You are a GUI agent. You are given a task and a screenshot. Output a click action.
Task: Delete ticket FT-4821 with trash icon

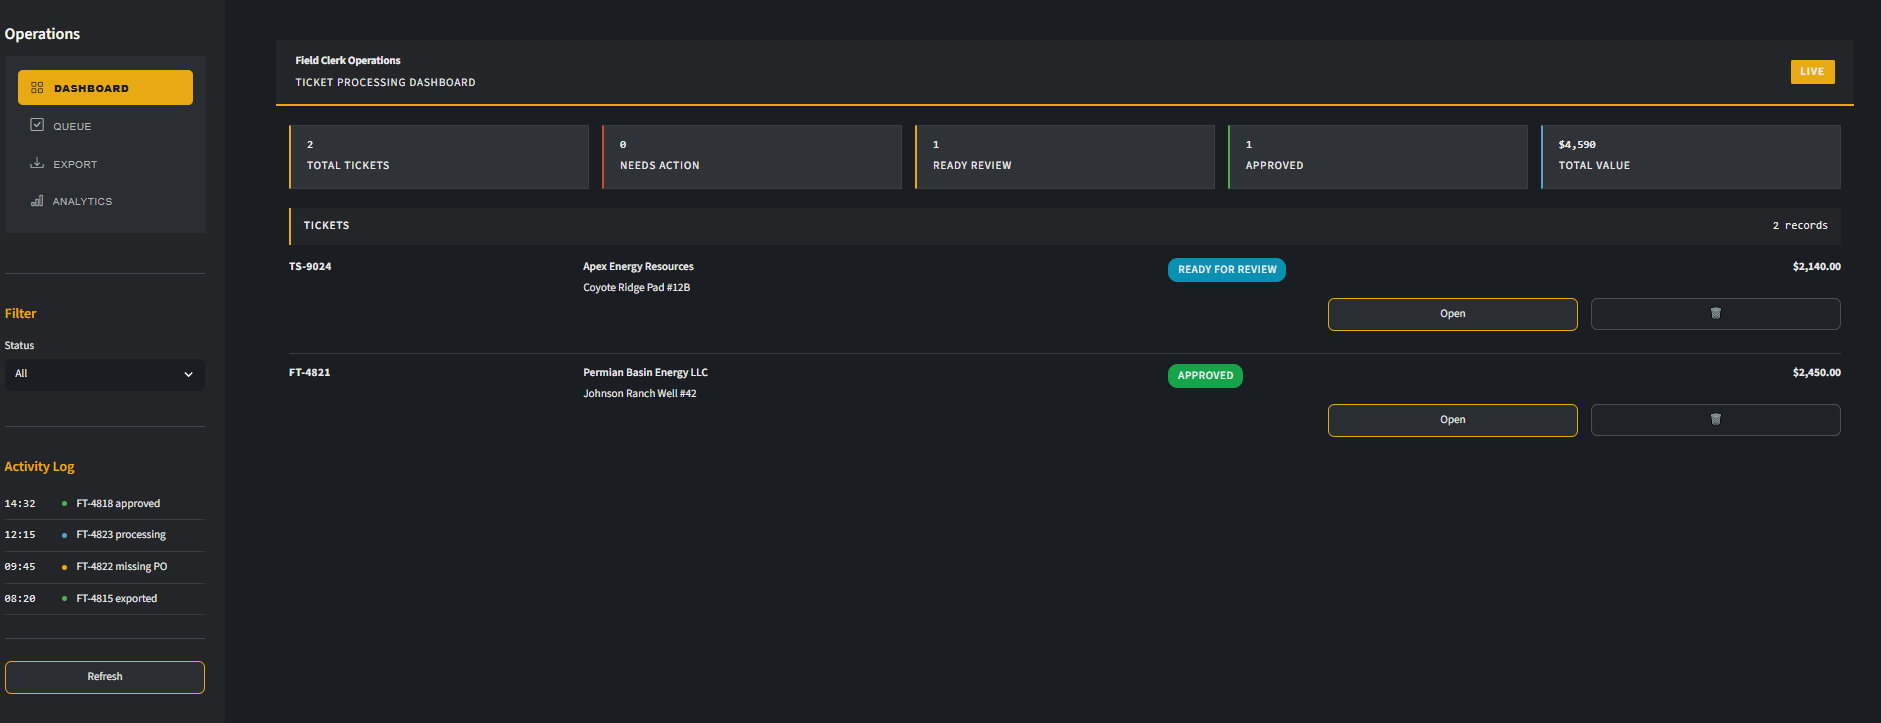(x=1715, y=420)
